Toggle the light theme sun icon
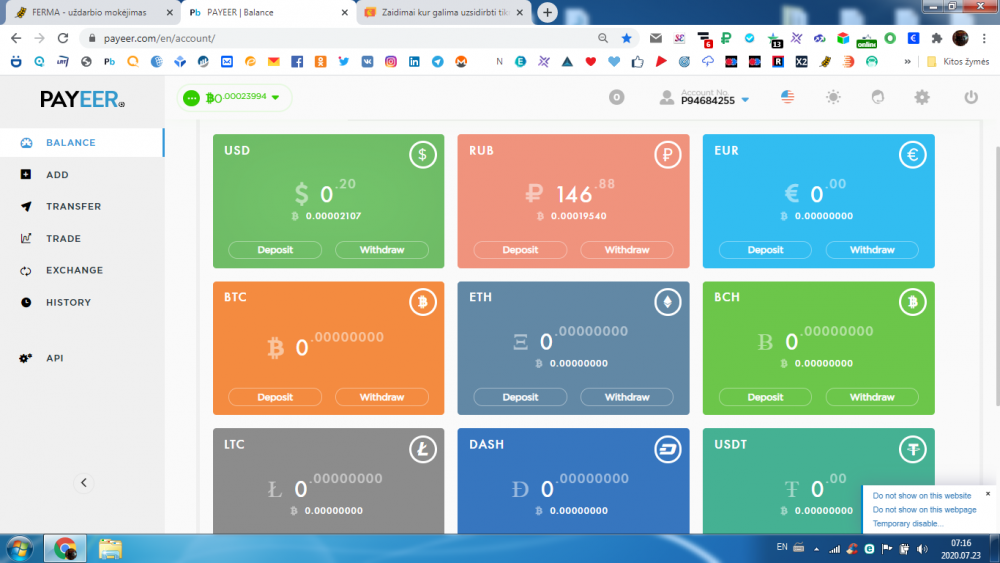 point(833,97)
